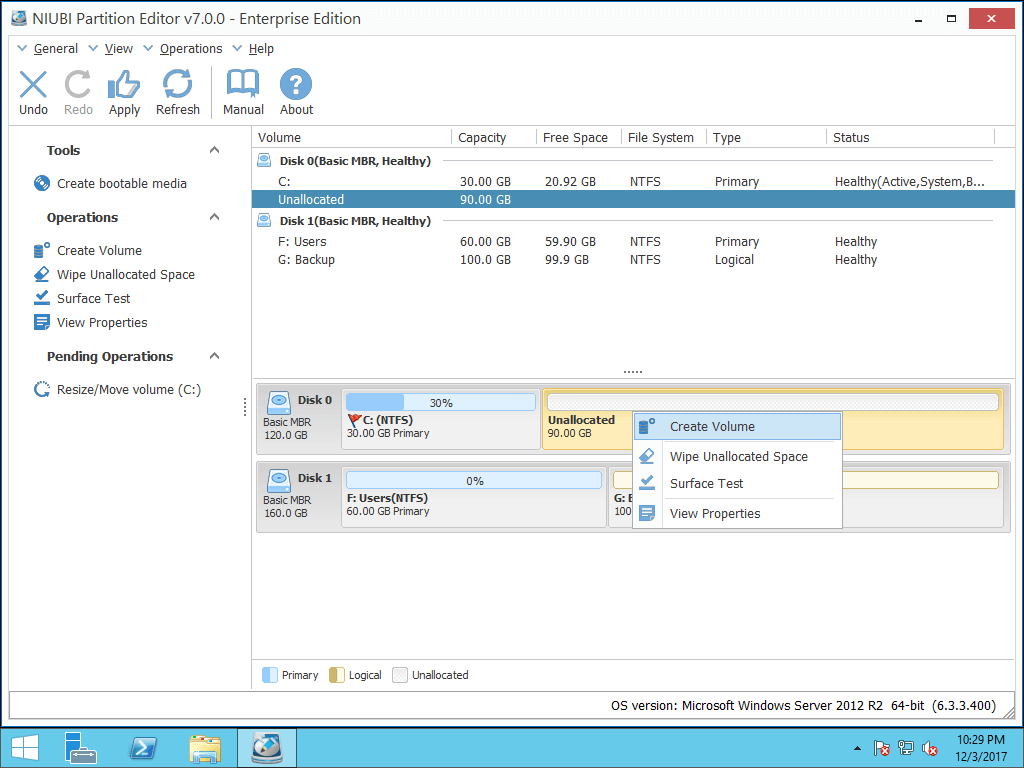
Task: Select F: Users volume row
Action: coord(633,242)
